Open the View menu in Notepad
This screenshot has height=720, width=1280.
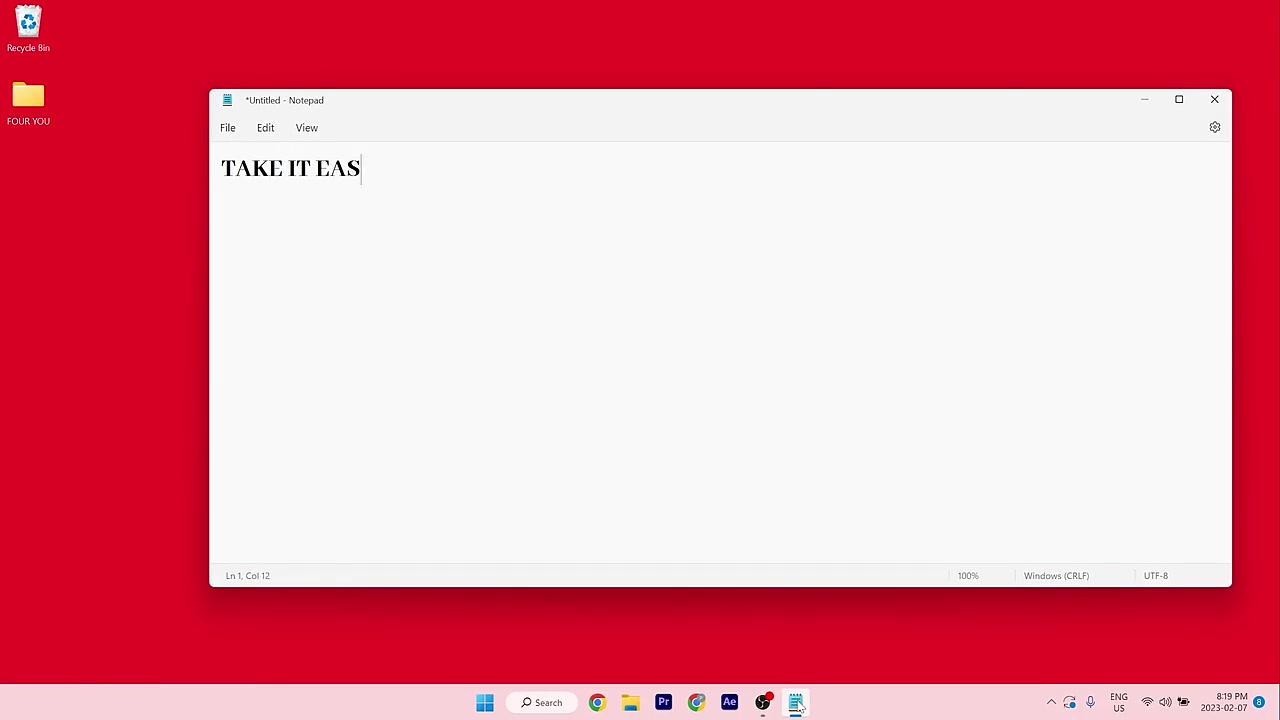pyautogui.click(x=307, y=128)
